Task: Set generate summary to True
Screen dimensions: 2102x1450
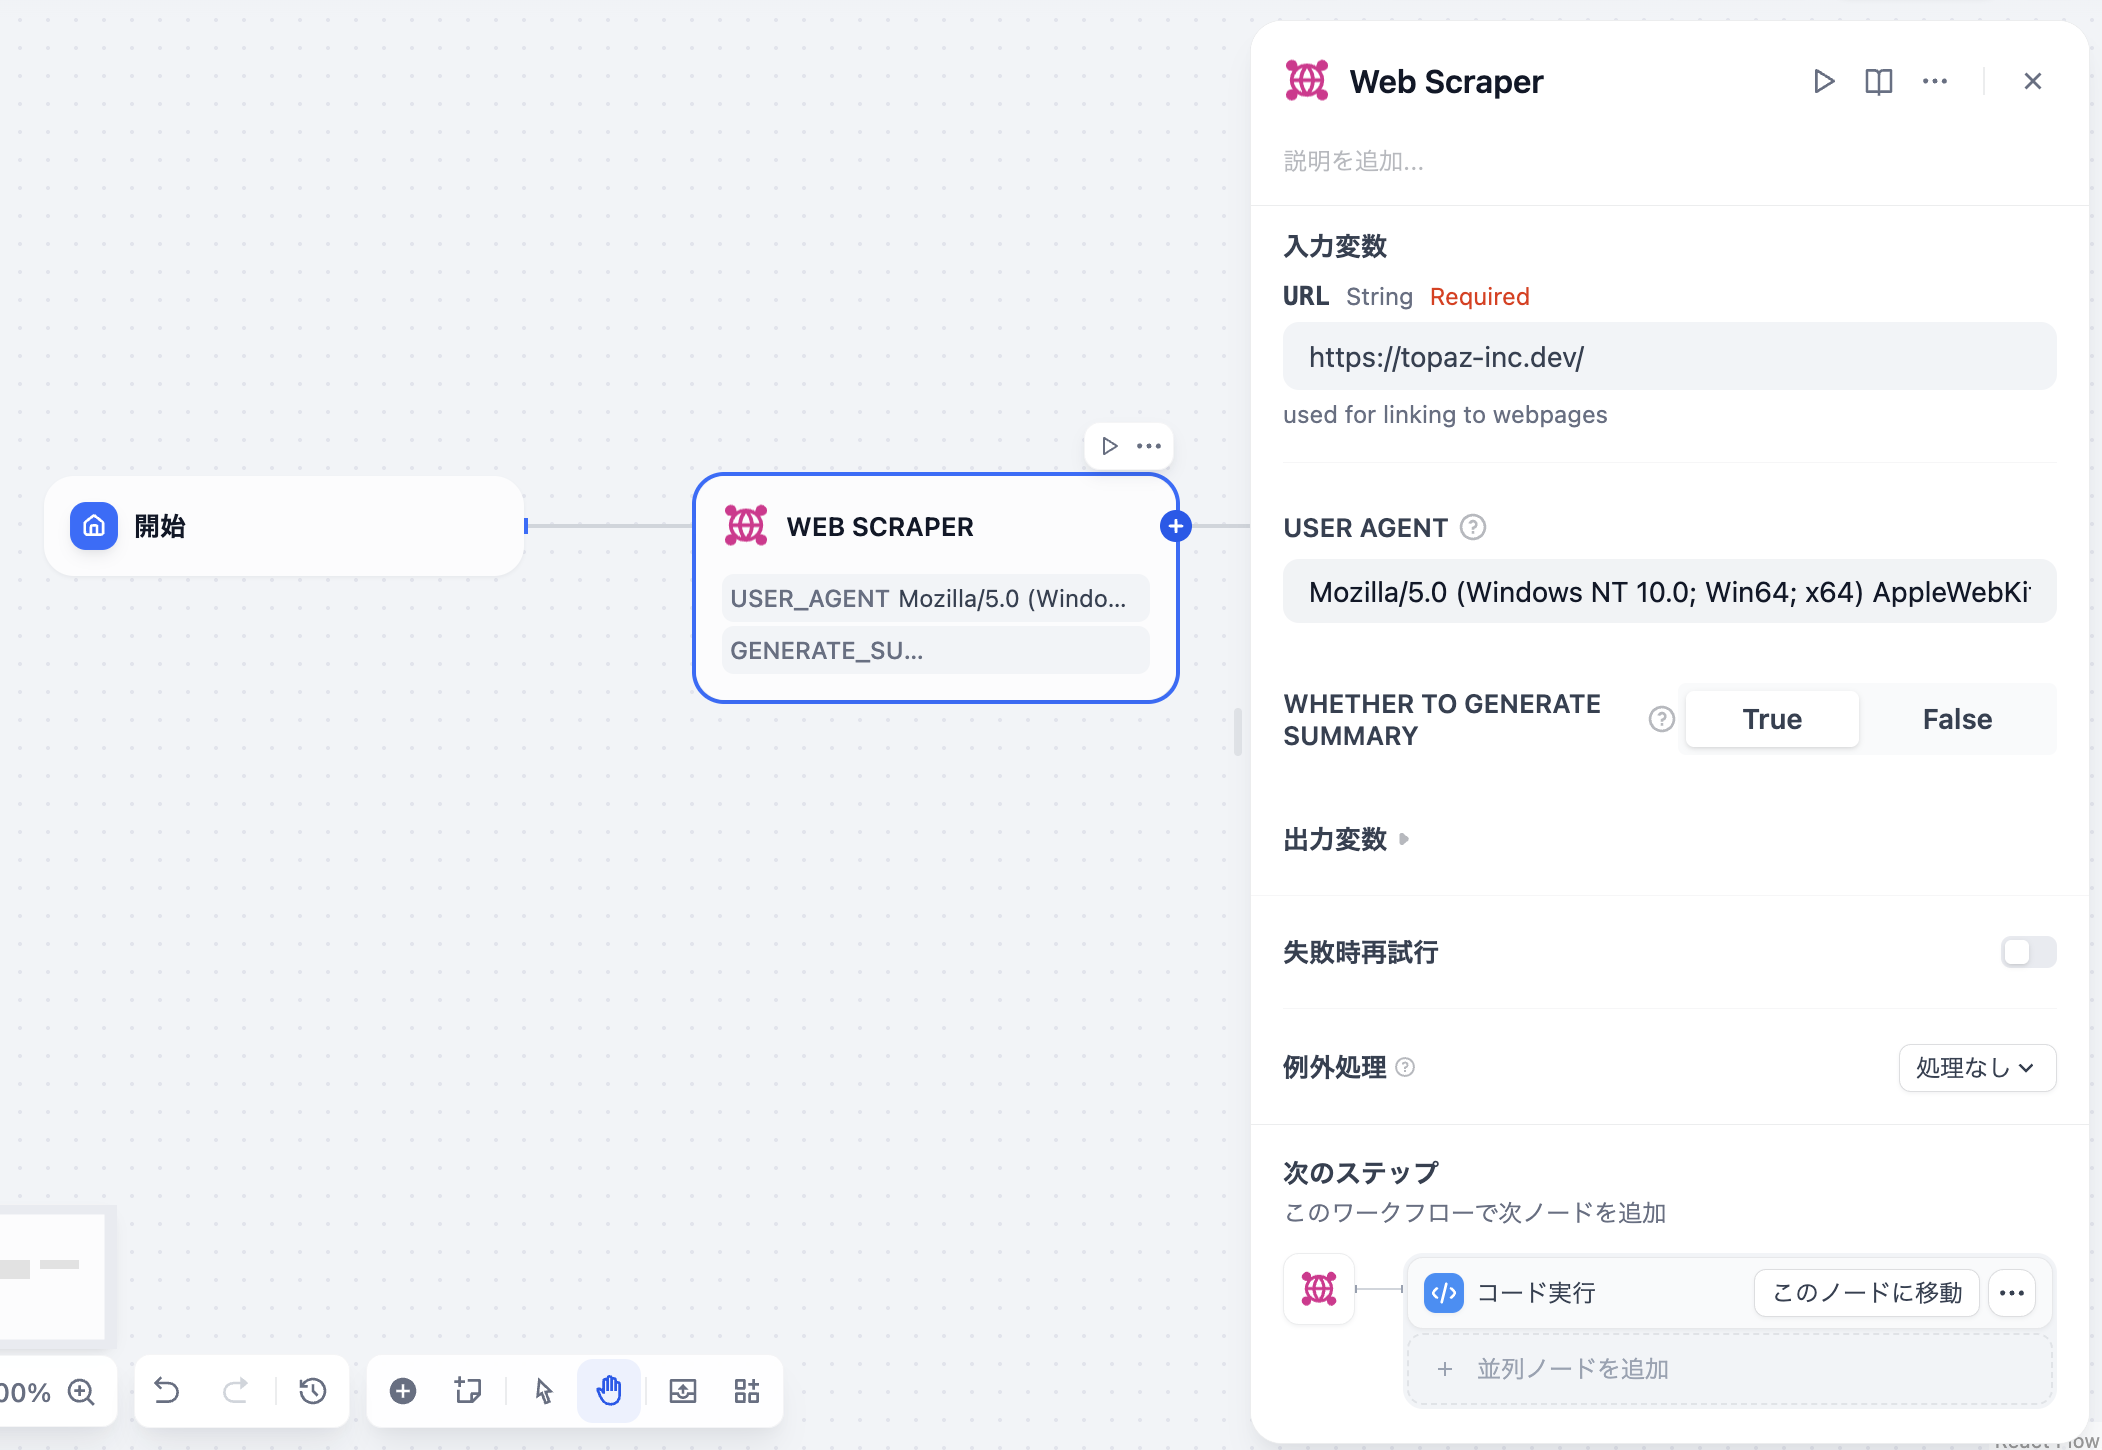Action: (x=1772, y=719)
